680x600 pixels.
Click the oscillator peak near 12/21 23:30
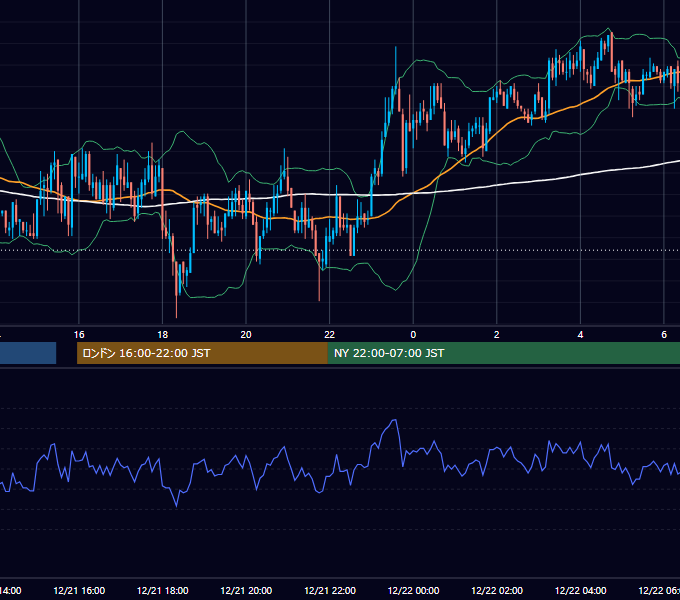(394, 420)
